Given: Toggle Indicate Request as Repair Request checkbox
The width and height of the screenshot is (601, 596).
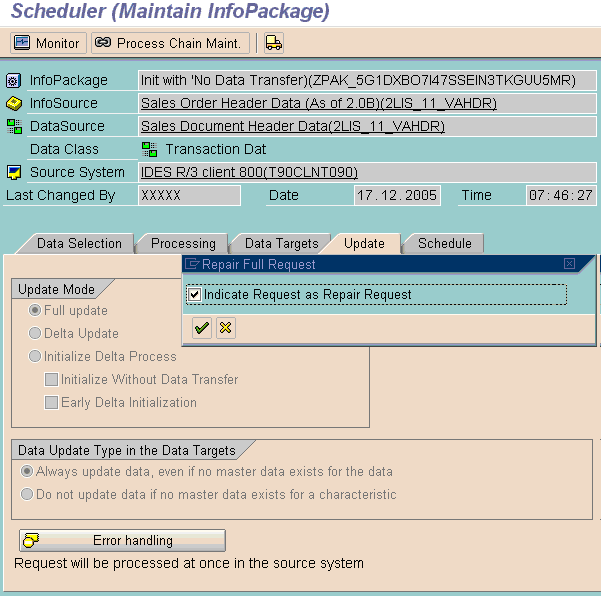Looking at the screenshot, I should 194,295.
